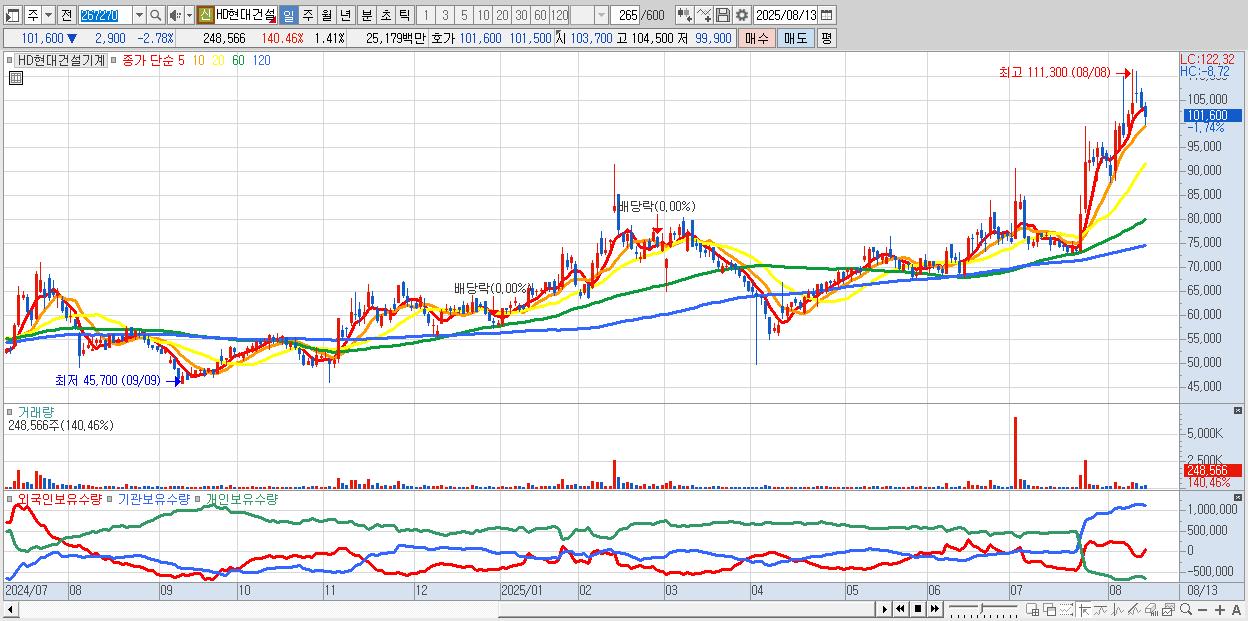Image resolution: width=1248 pixels, height=621 pixels.
Task: Click the candle count field showing 265
Action: 625,15
